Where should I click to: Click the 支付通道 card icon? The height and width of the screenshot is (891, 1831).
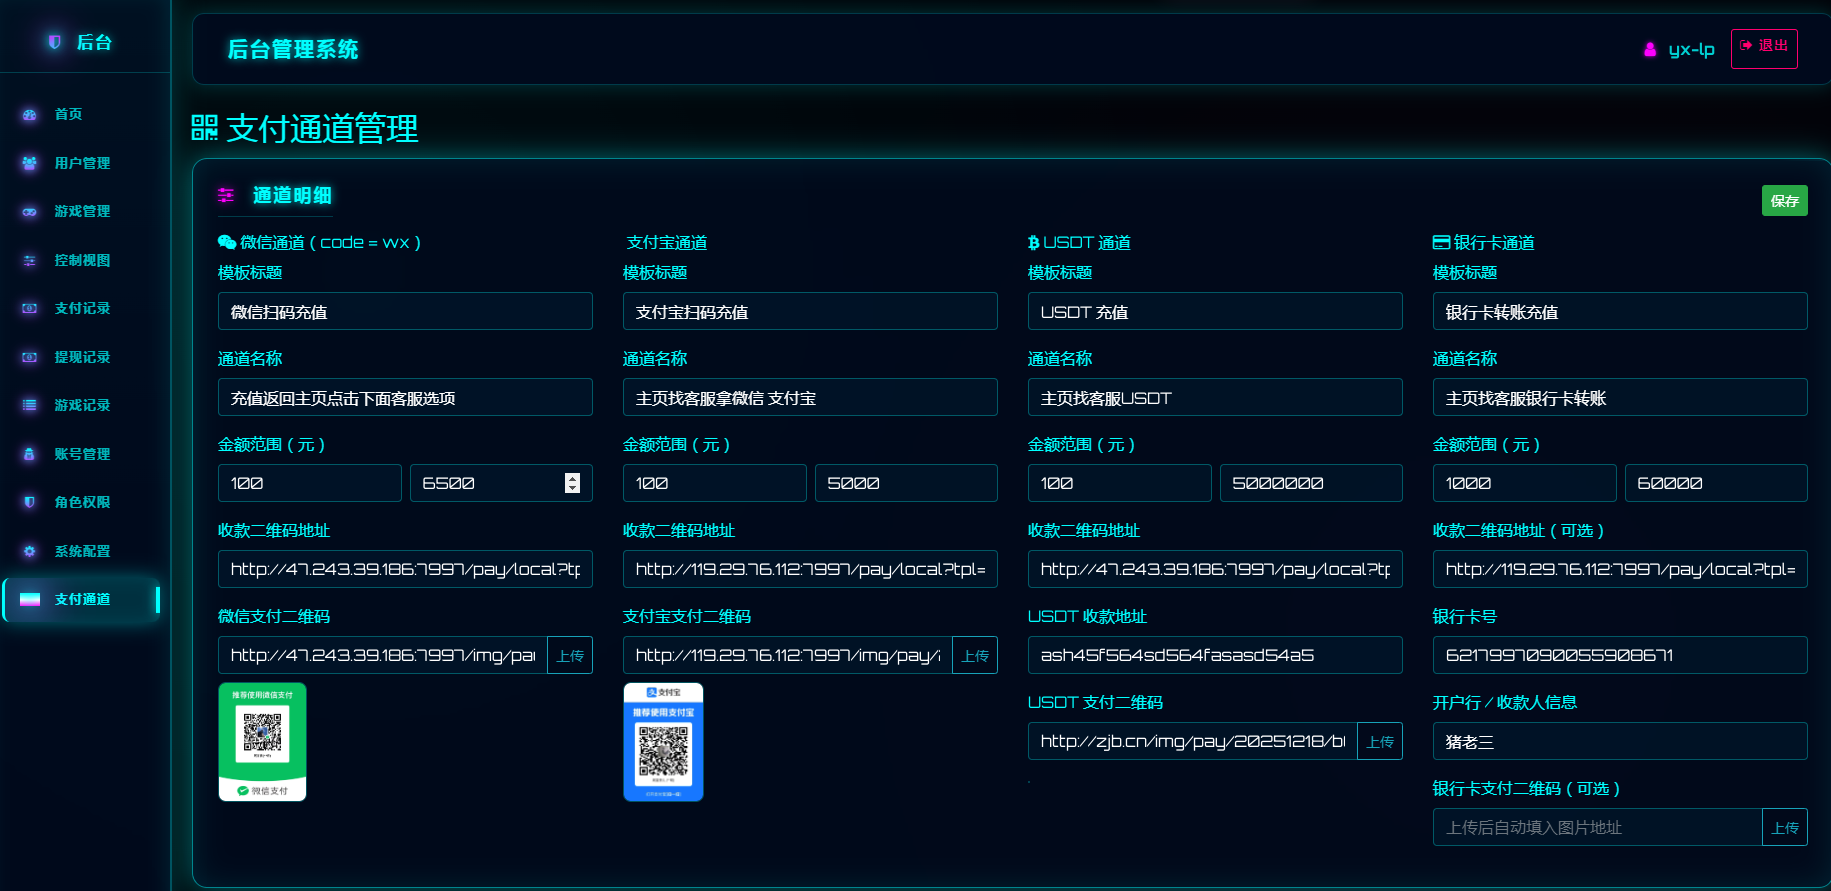pos(30,600)
